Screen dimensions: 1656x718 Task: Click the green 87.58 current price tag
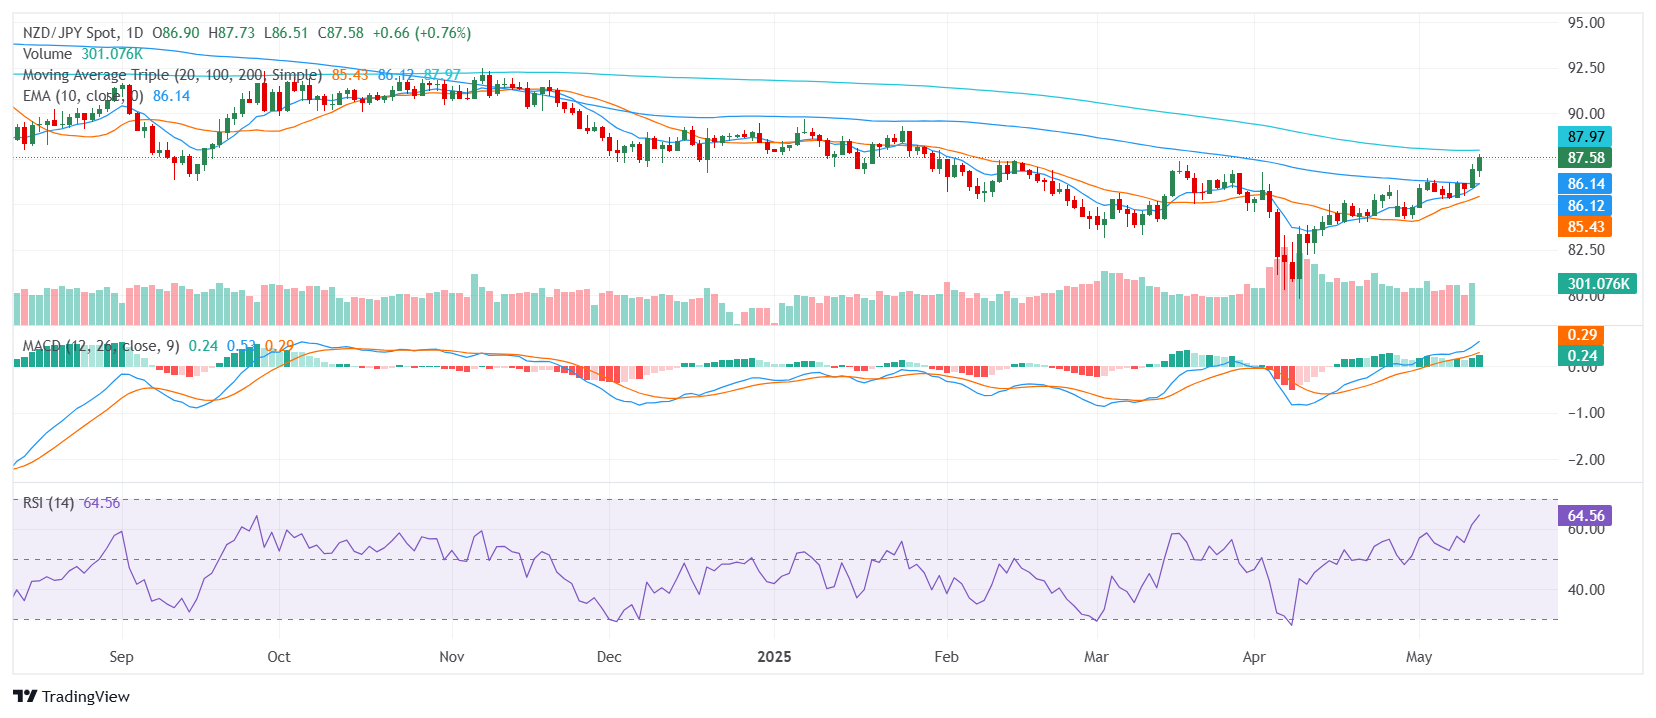[1585, 158]
